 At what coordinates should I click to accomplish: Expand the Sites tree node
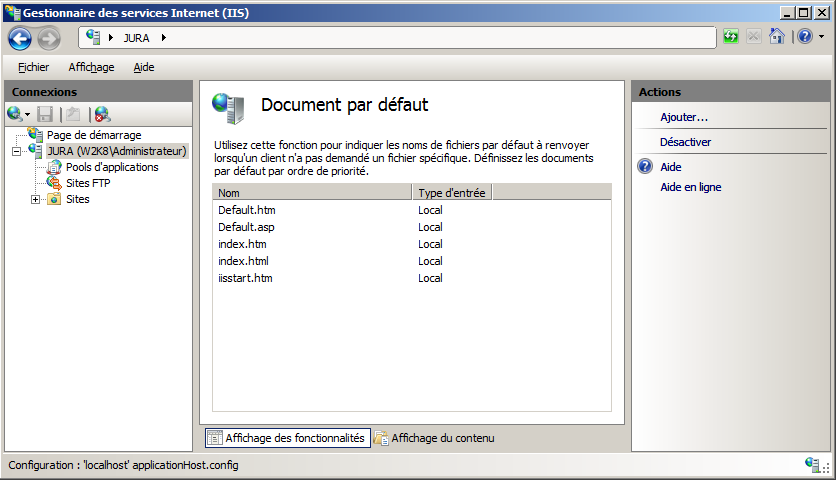pyautogui.click(x=36, y=199)
